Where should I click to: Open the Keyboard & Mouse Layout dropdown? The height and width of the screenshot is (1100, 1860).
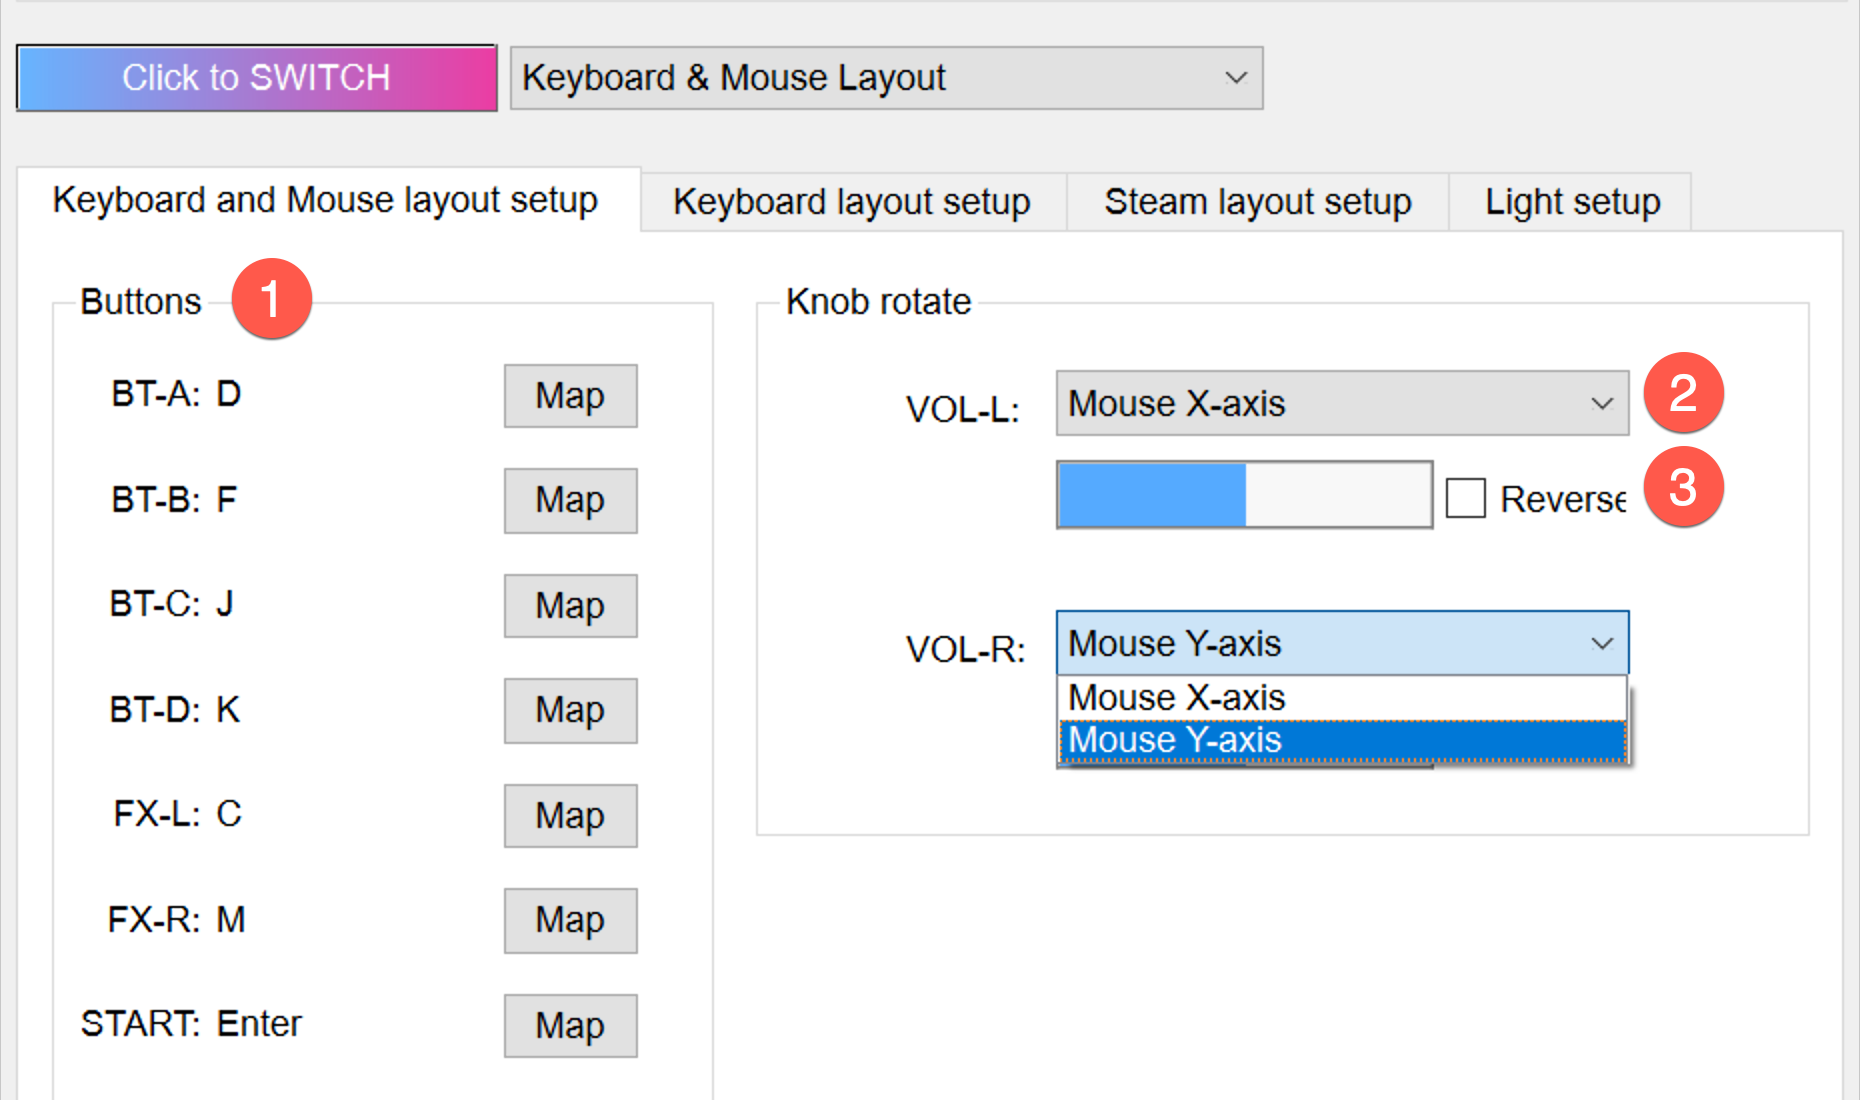(886, 78)
